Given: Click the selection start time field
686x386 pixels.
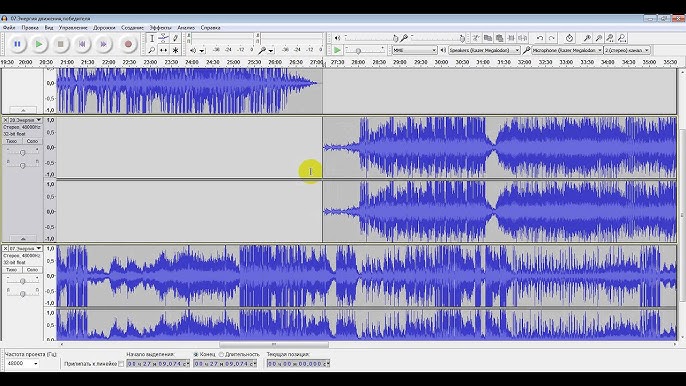Looking at the screenshot, I should (158, 364).
